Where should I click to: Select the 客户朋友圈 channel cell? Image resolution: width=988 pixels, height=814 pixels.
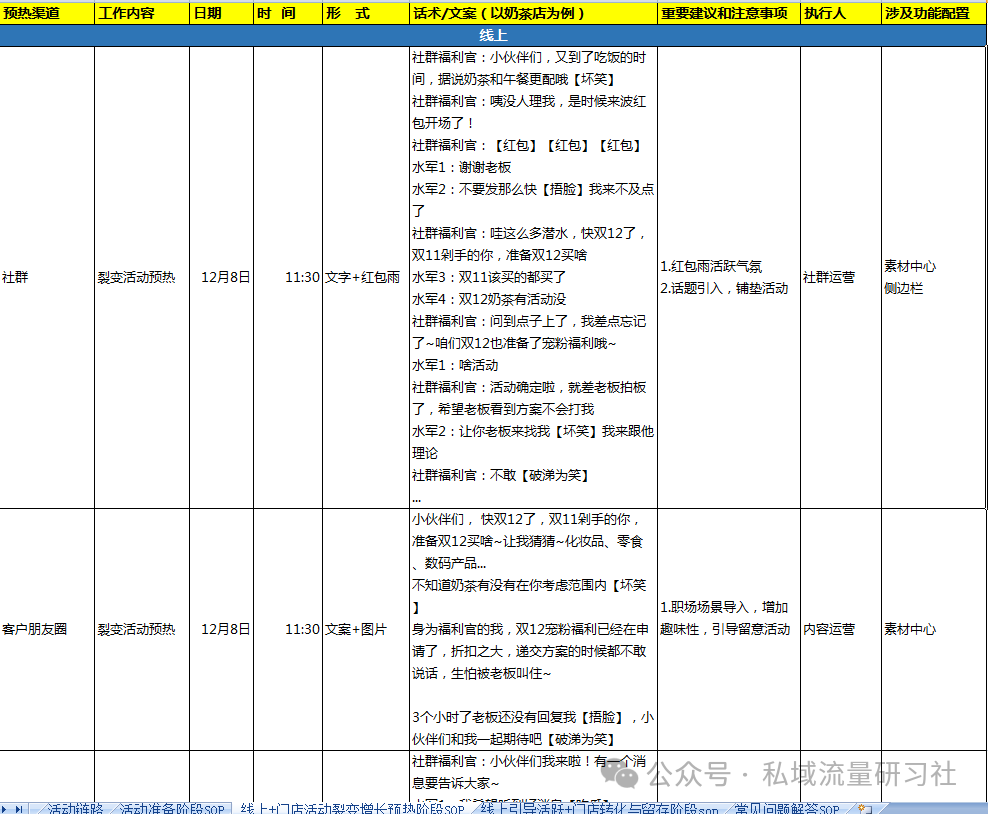click(47, 629)
